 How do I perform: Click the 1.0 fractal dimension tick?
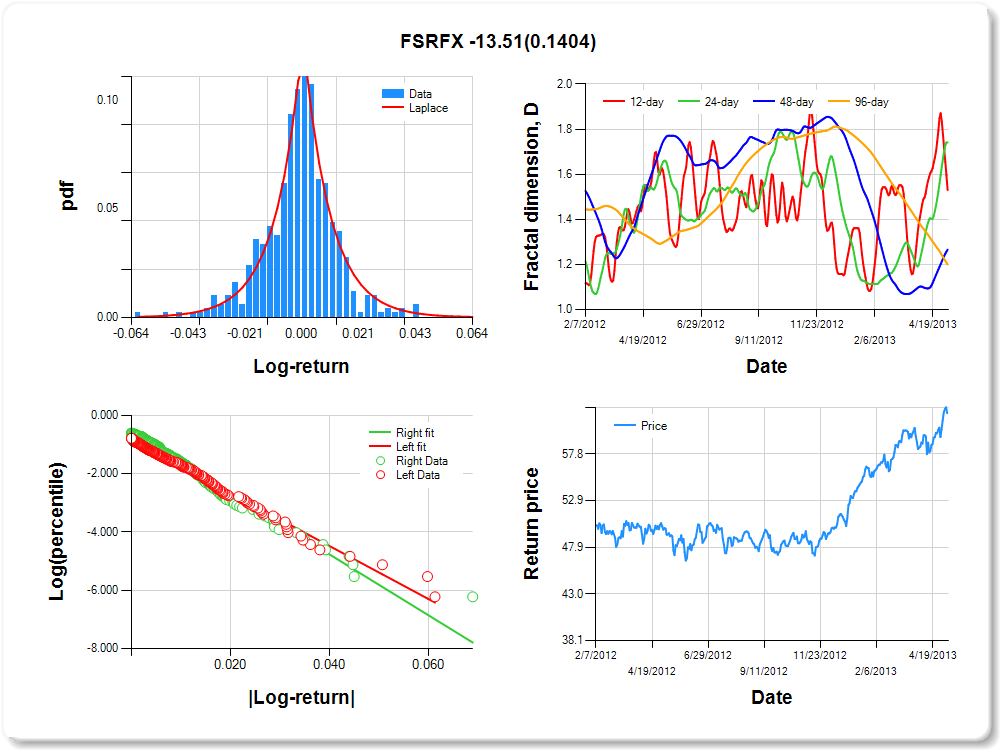click(x=564, y=309)
